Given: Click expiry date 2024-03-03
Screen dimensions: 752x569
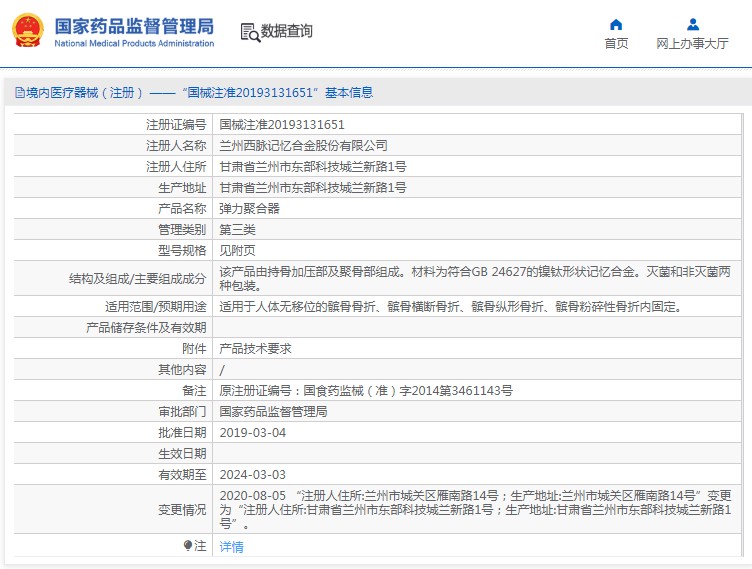Looking at the screenshot, I should (x=253, y=474).
